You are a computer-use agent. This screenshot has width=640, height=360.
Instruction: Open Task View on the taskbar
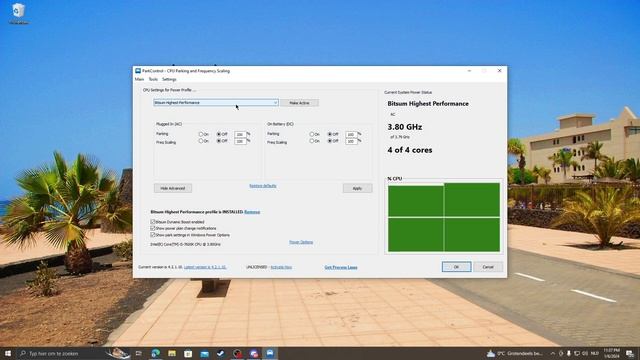(x=138, y=353)
